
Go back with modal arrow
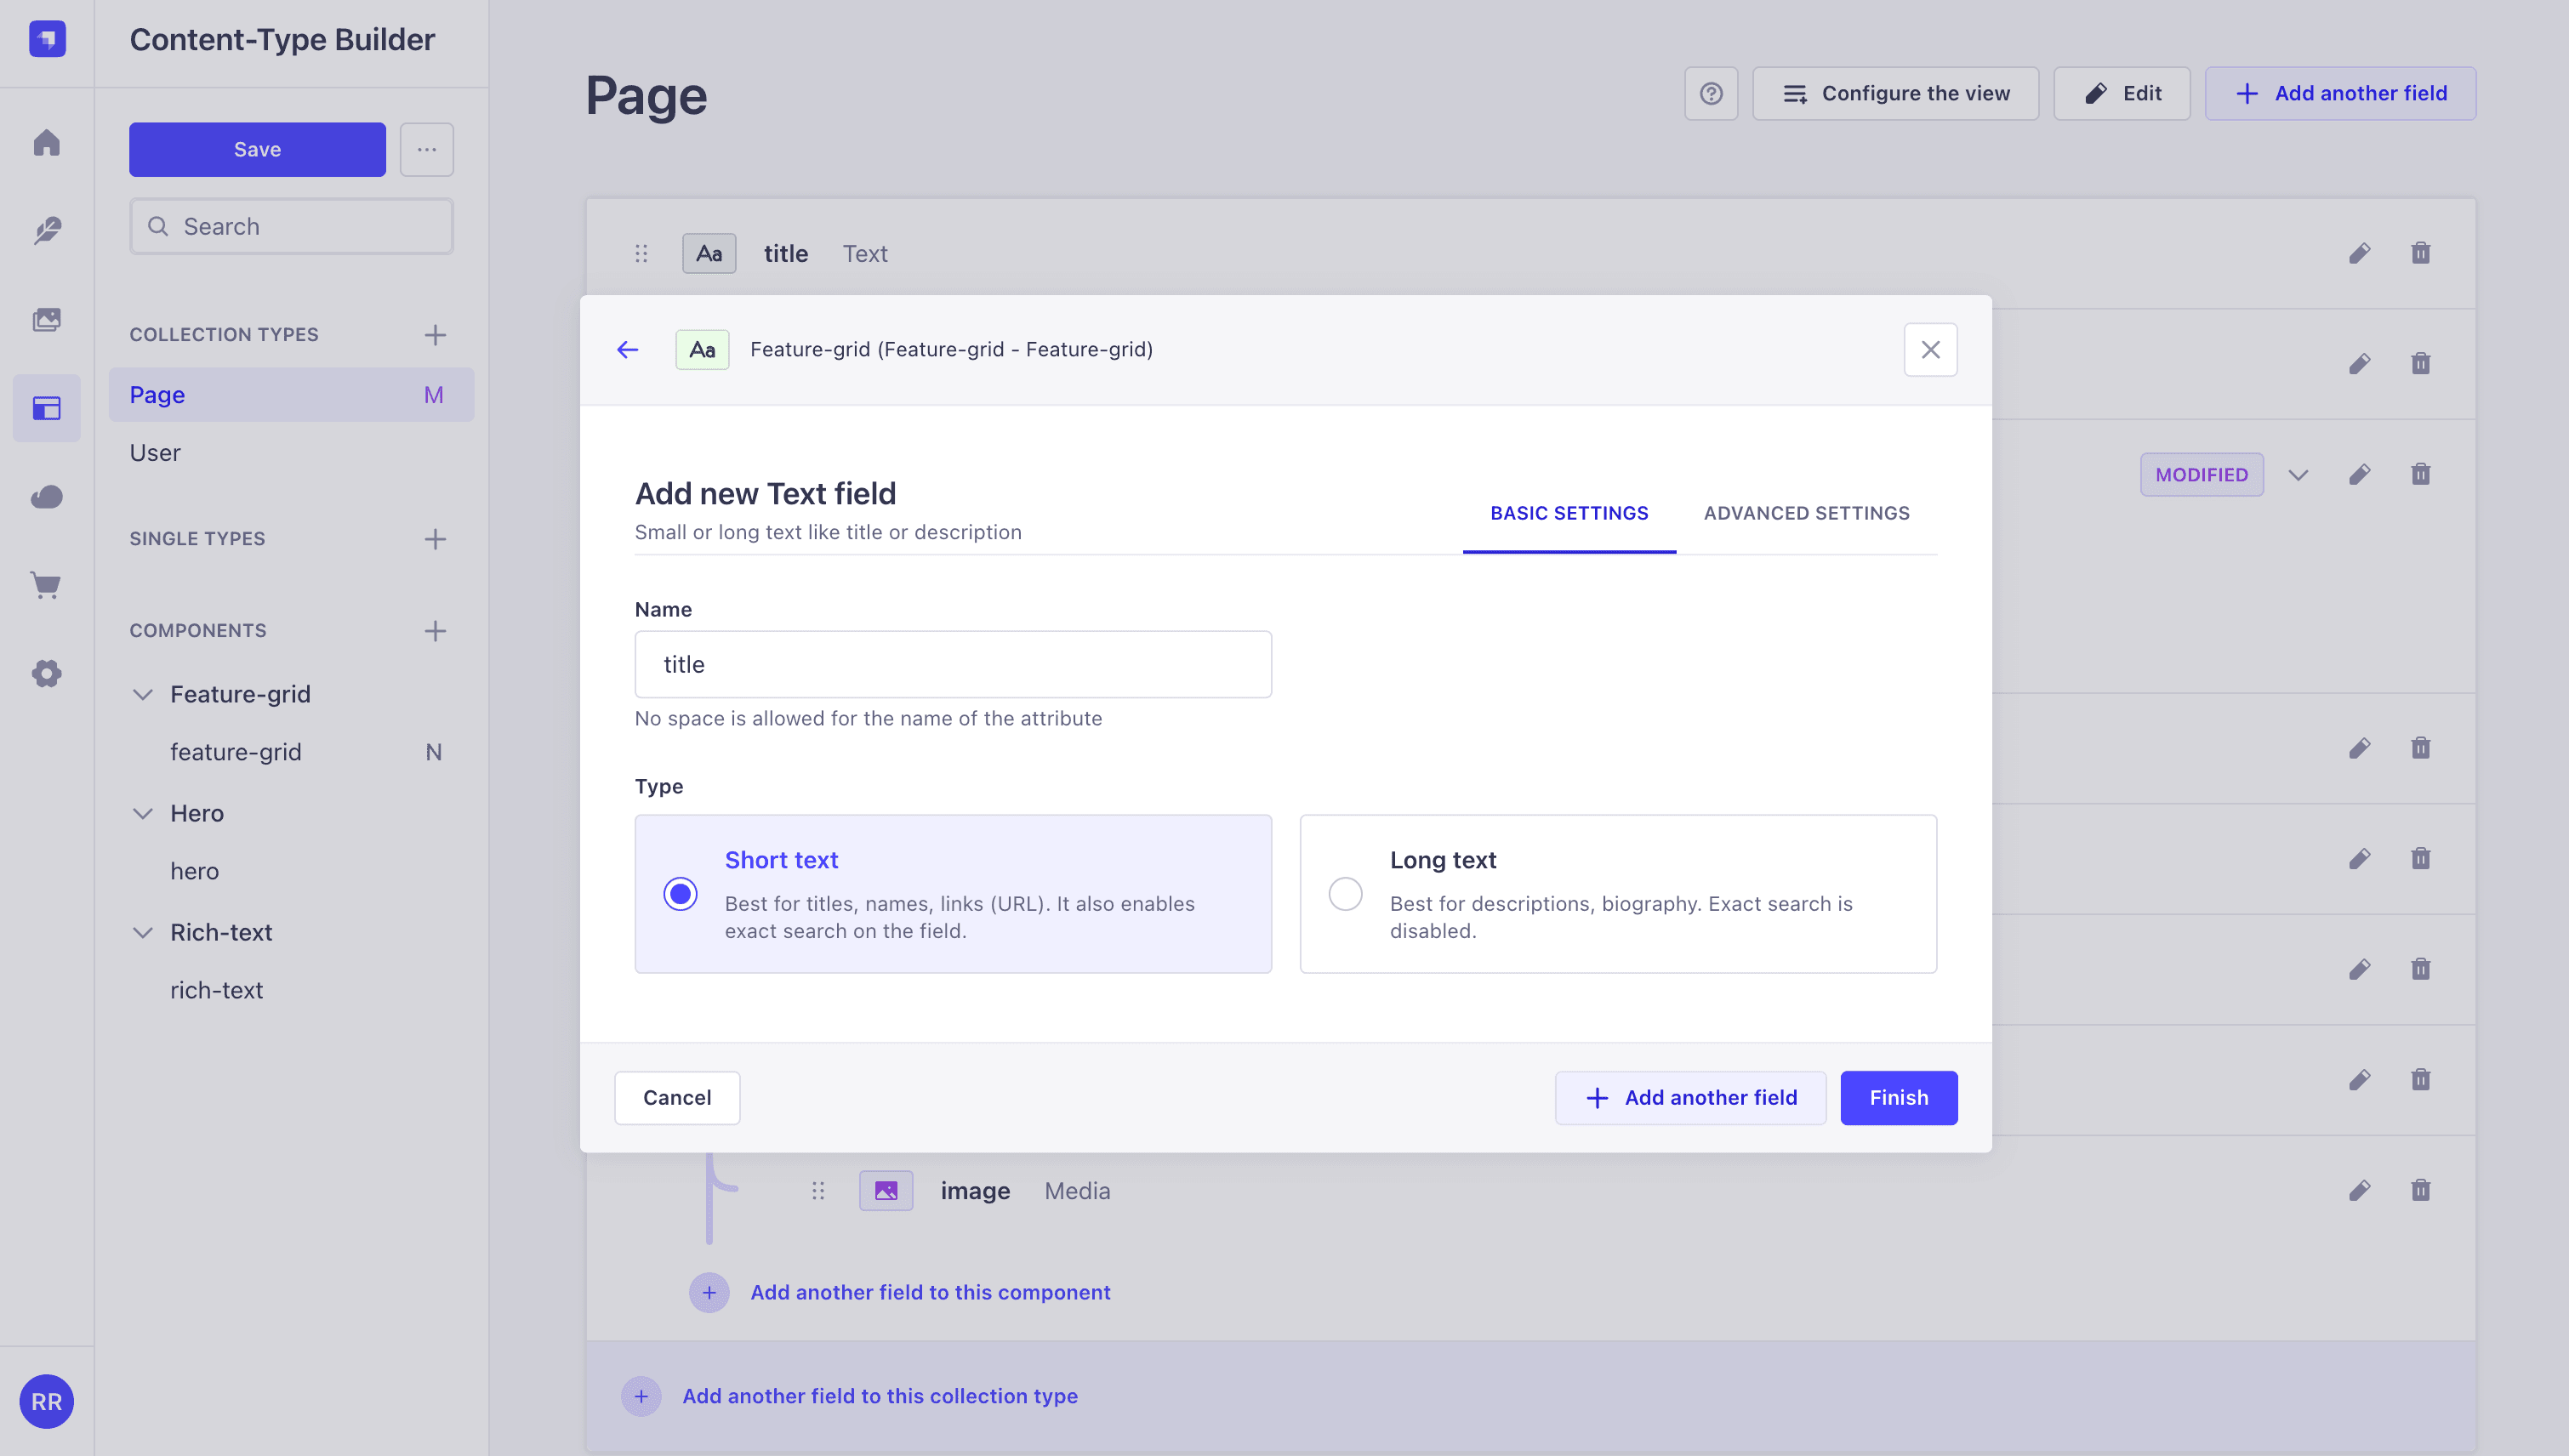(x=628, y=349)
